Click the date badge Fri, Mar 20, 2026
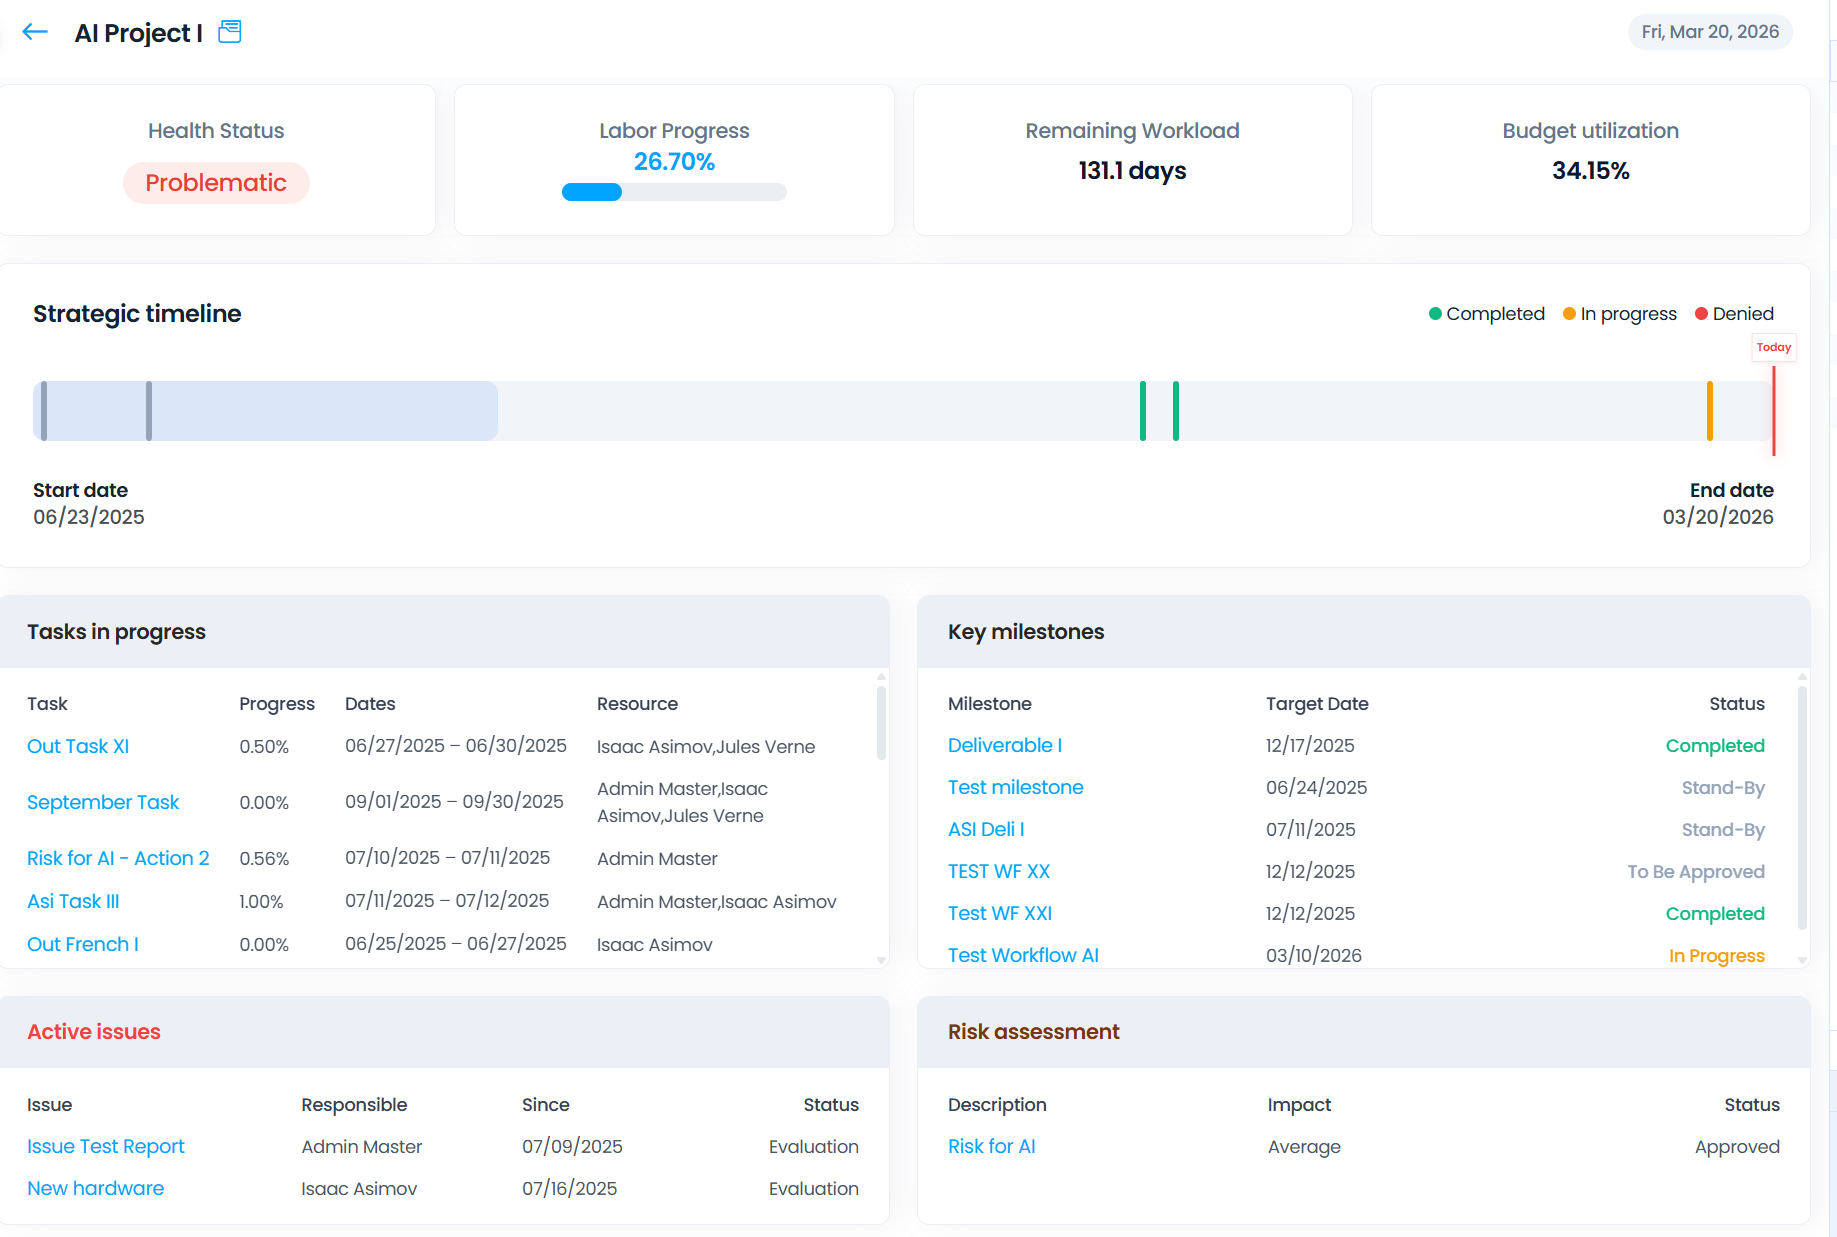This screenshot has height=1237, width=1837. 1709,32
